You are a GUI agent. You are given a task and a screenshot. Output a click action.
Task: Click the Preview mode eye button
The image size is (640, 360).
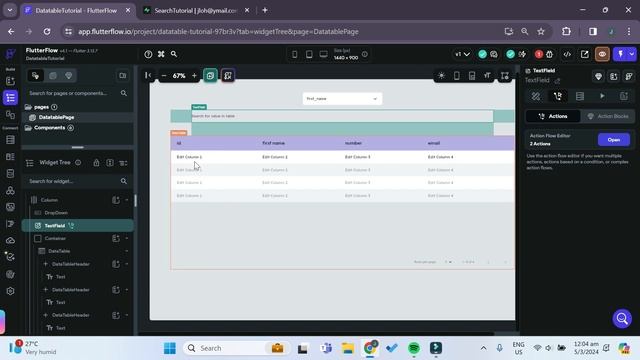coord(602,54)
